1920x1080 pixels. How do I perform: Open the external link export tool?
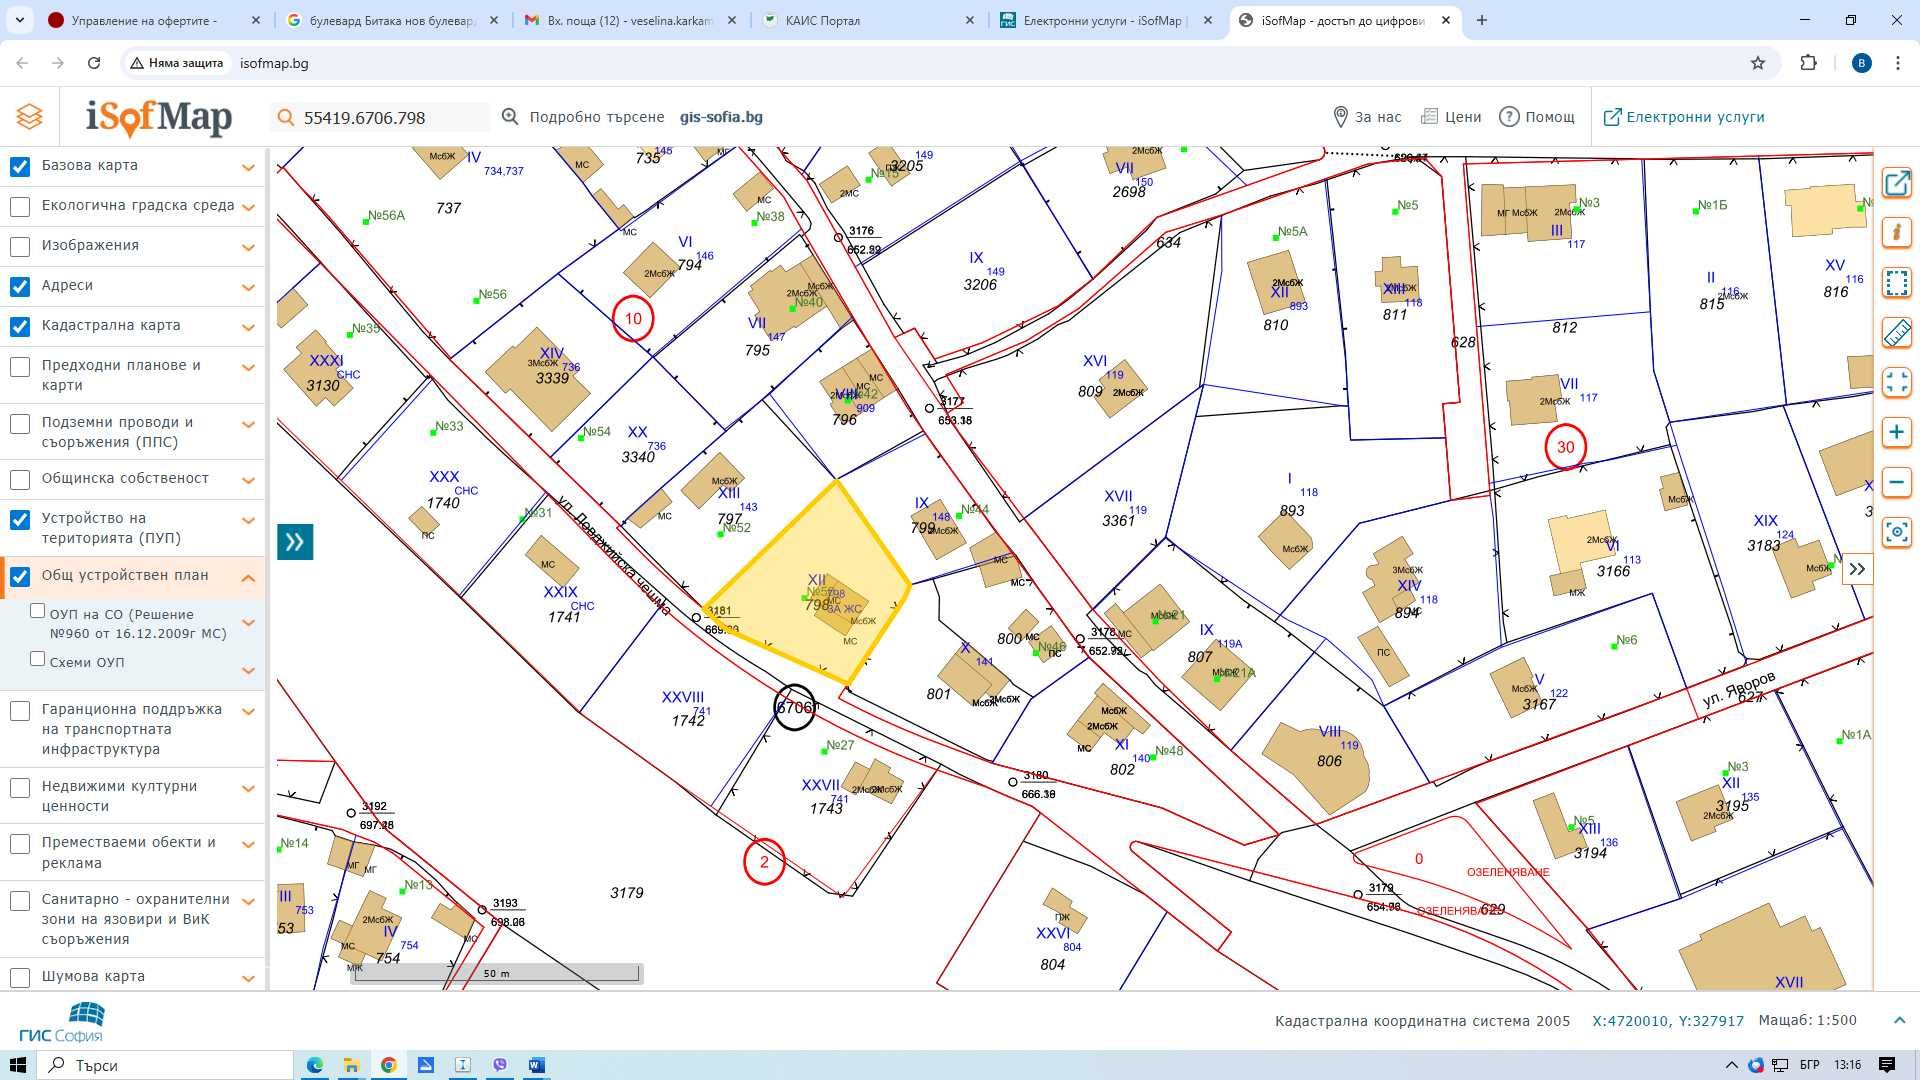1897,183
